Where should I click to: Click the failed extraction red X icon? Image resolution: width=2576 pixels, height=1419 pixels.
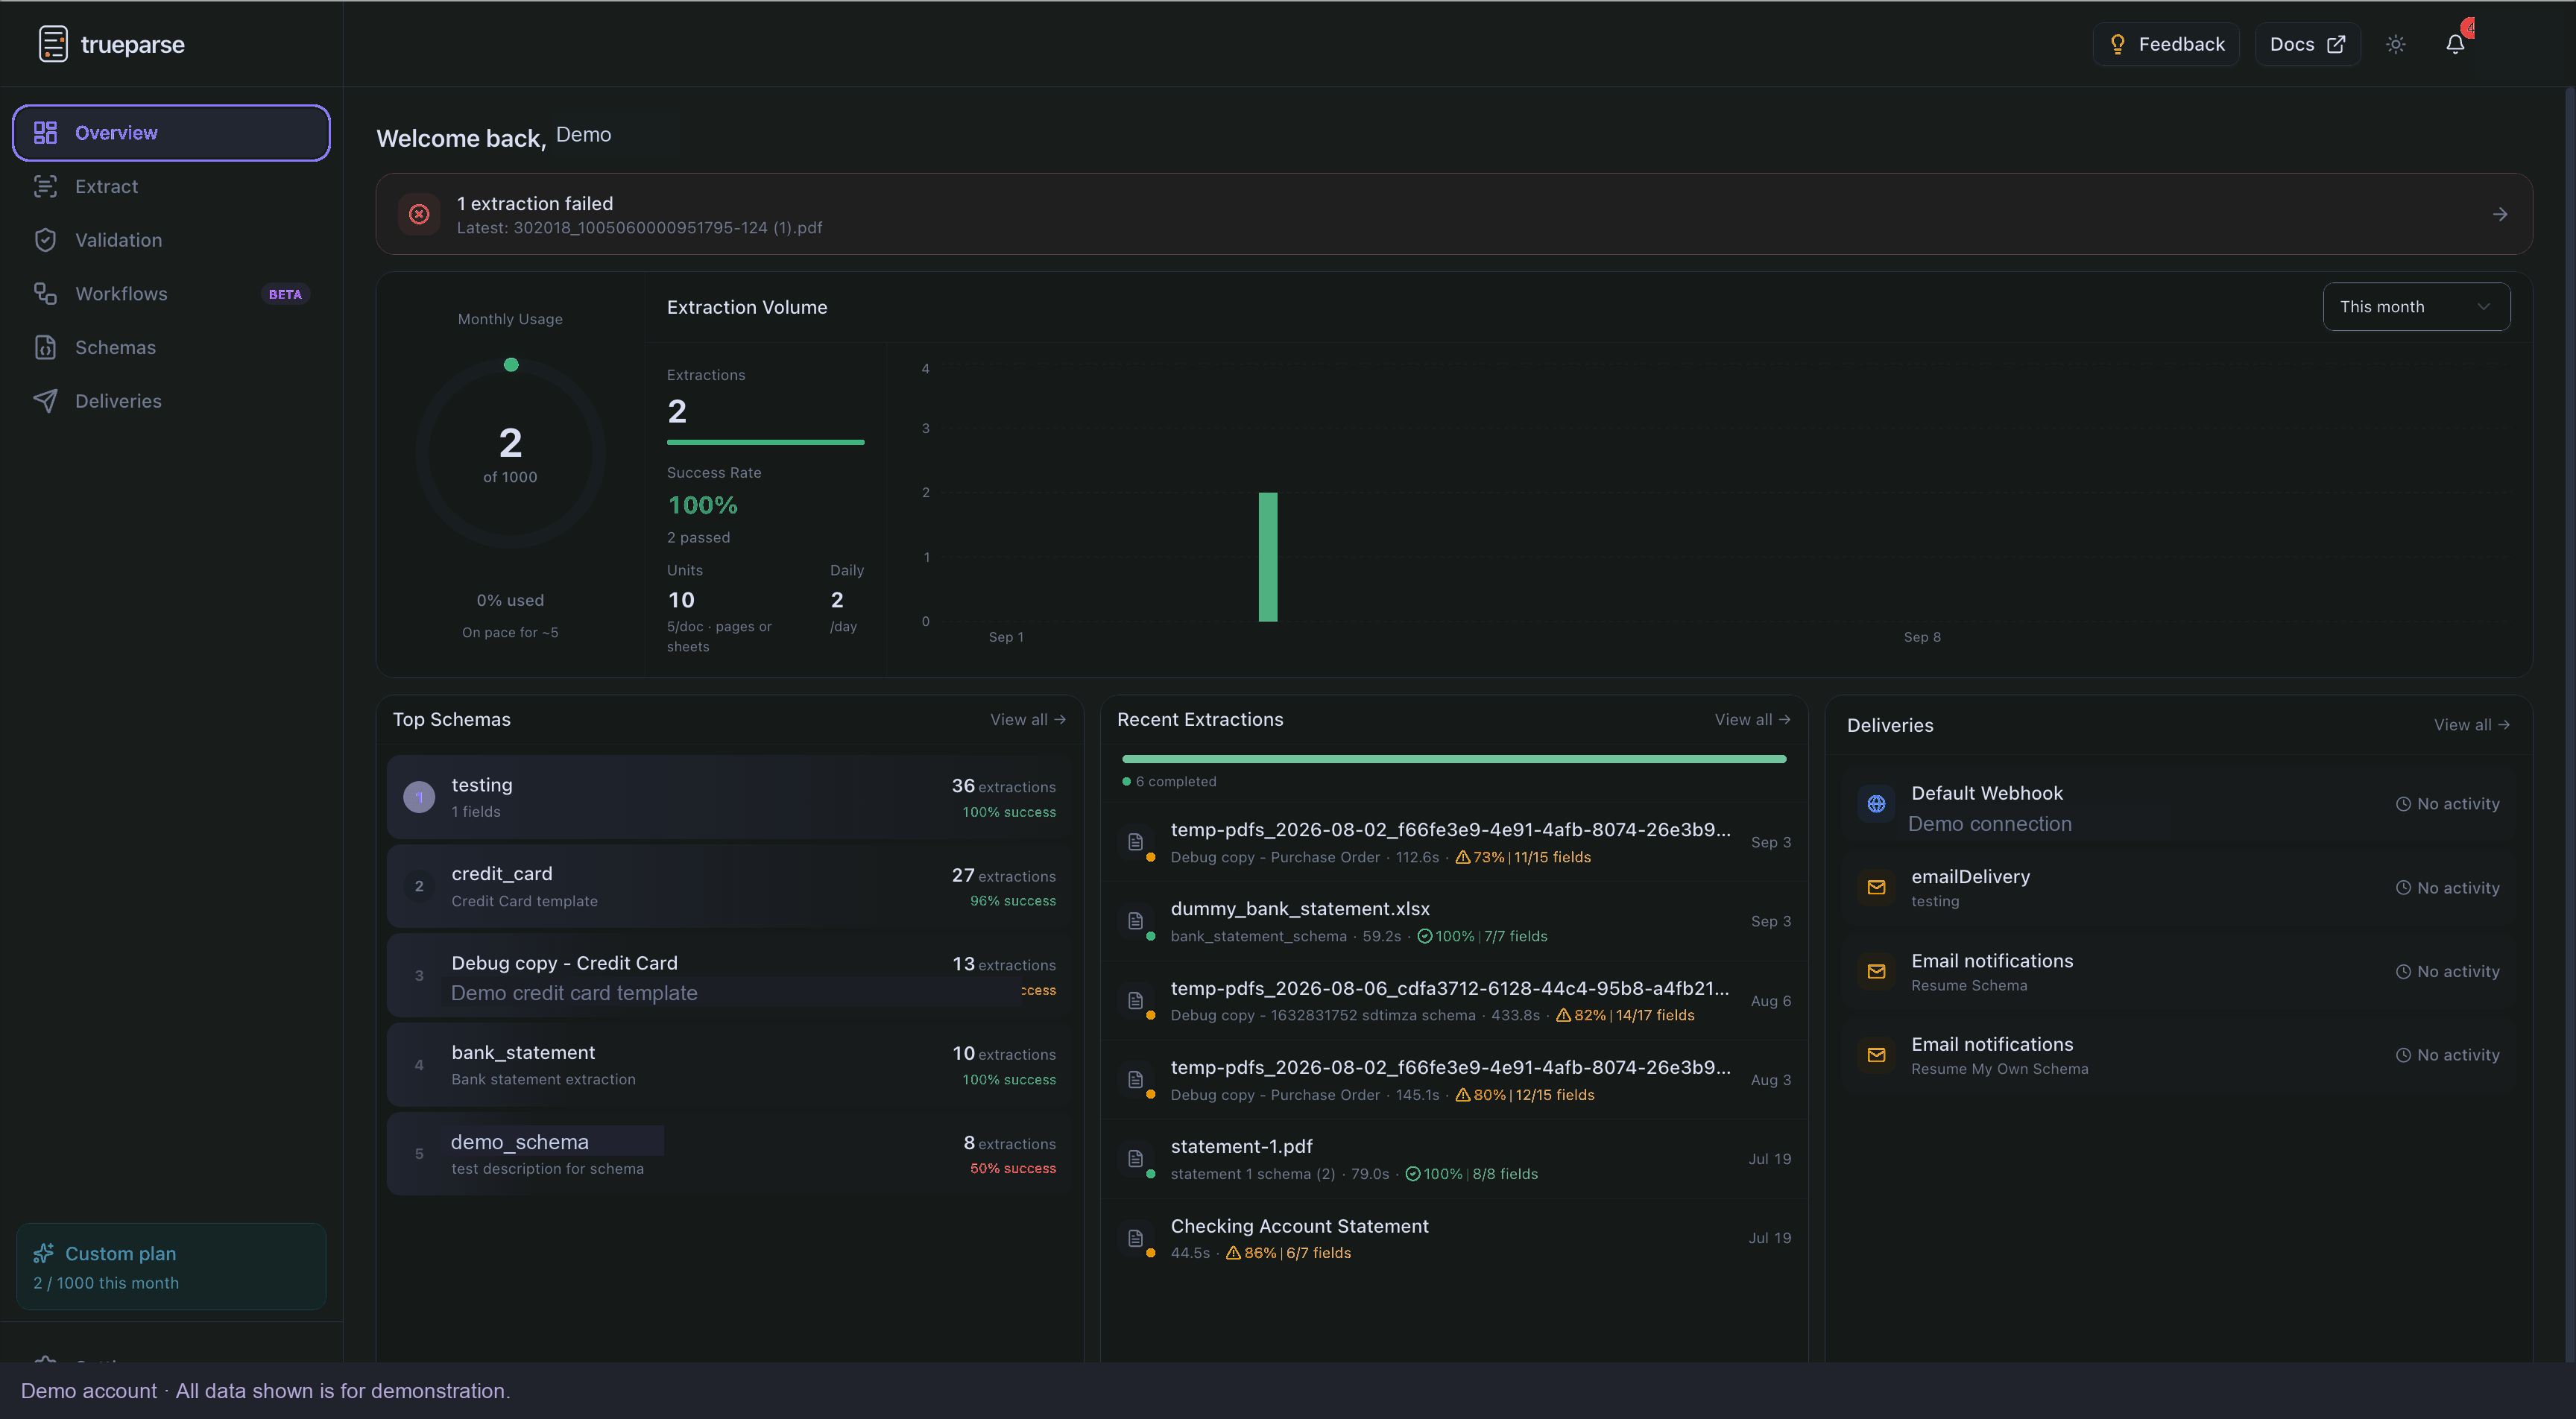419,214
